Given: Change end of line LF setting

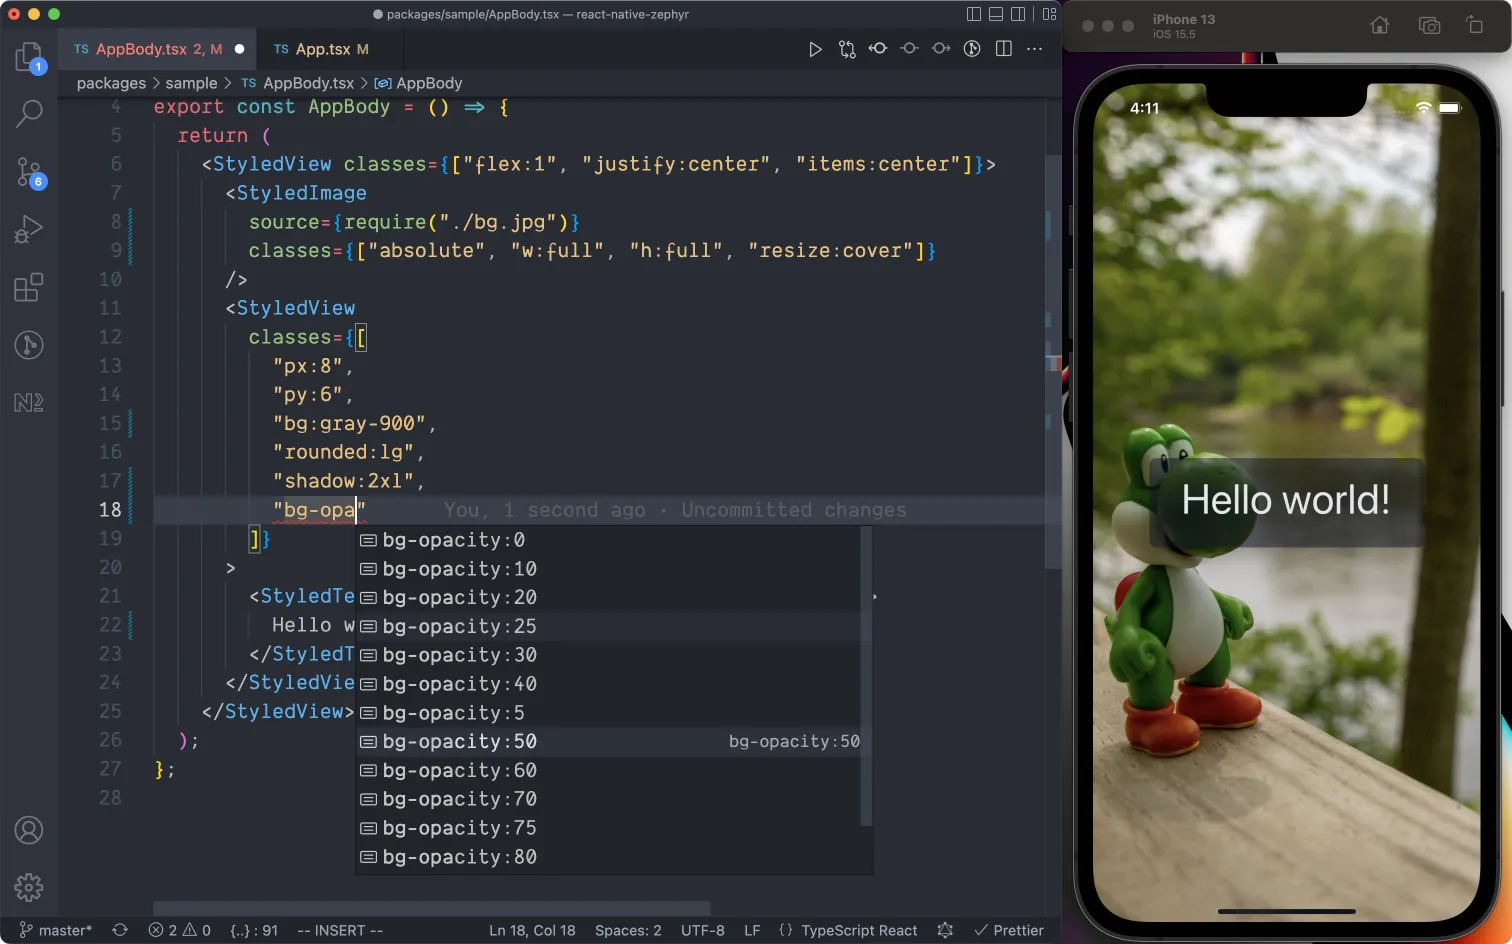Looking at the screenshot, I should pyautogui.click(x=752, y=930).
